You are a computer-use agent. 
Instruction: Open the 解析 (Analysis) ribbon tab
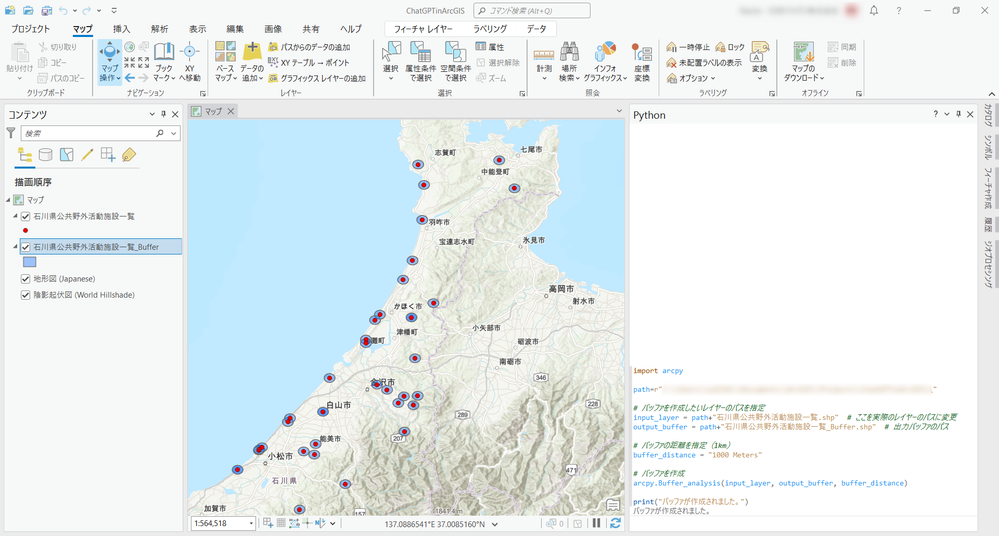click(x=159, y=29)
